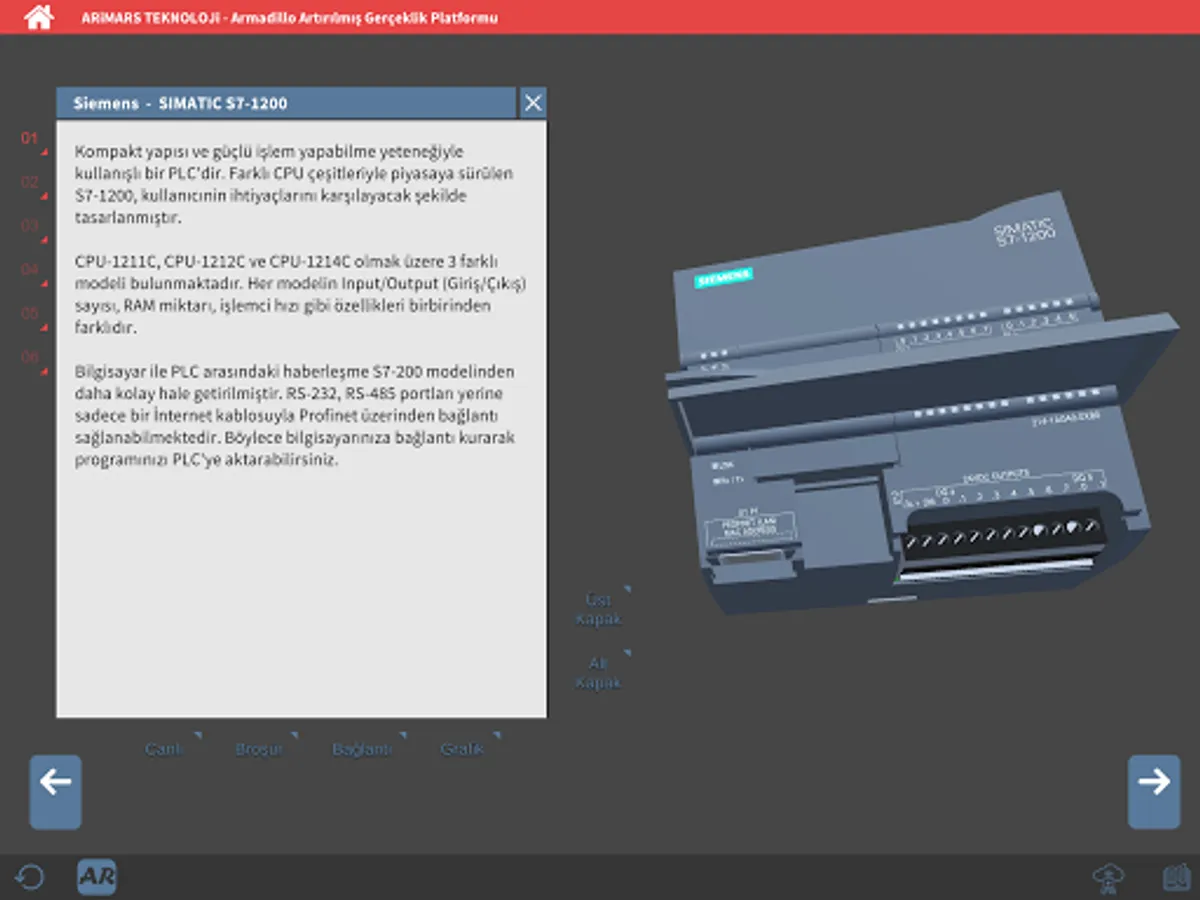Open page 03 in the left index
The width and height of the screenshot is (1200, 900).
(x=30, y=226)
